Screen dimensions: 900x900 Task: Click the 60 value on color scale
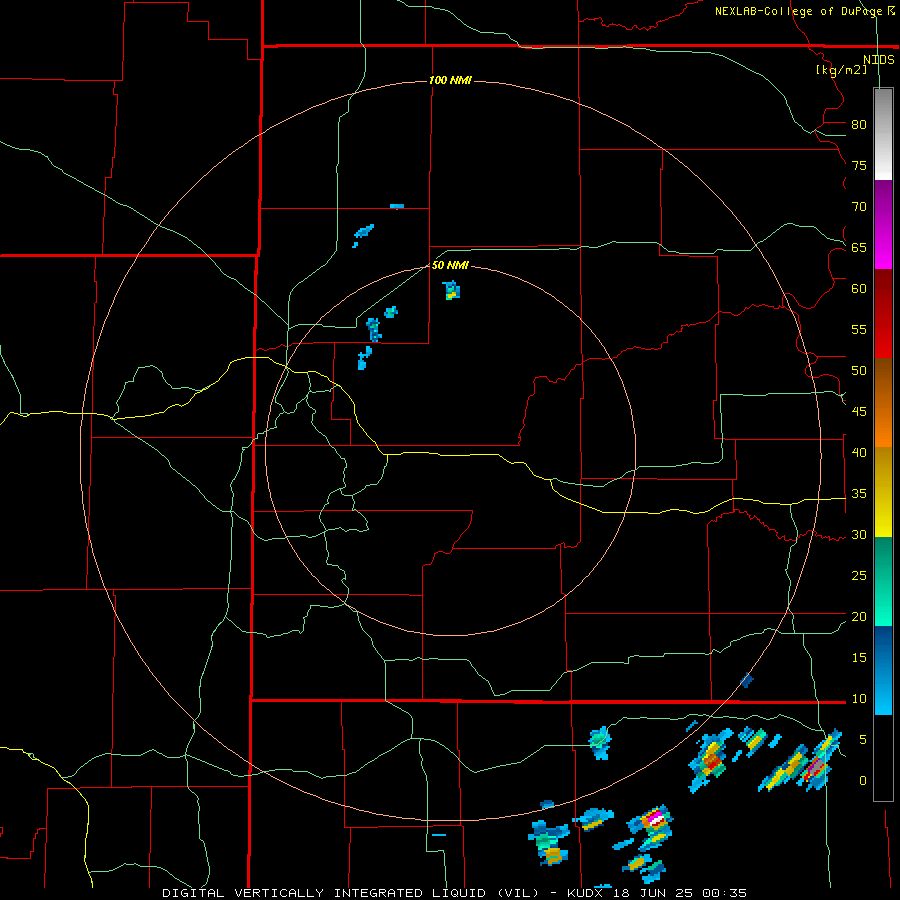pos(859,289)
